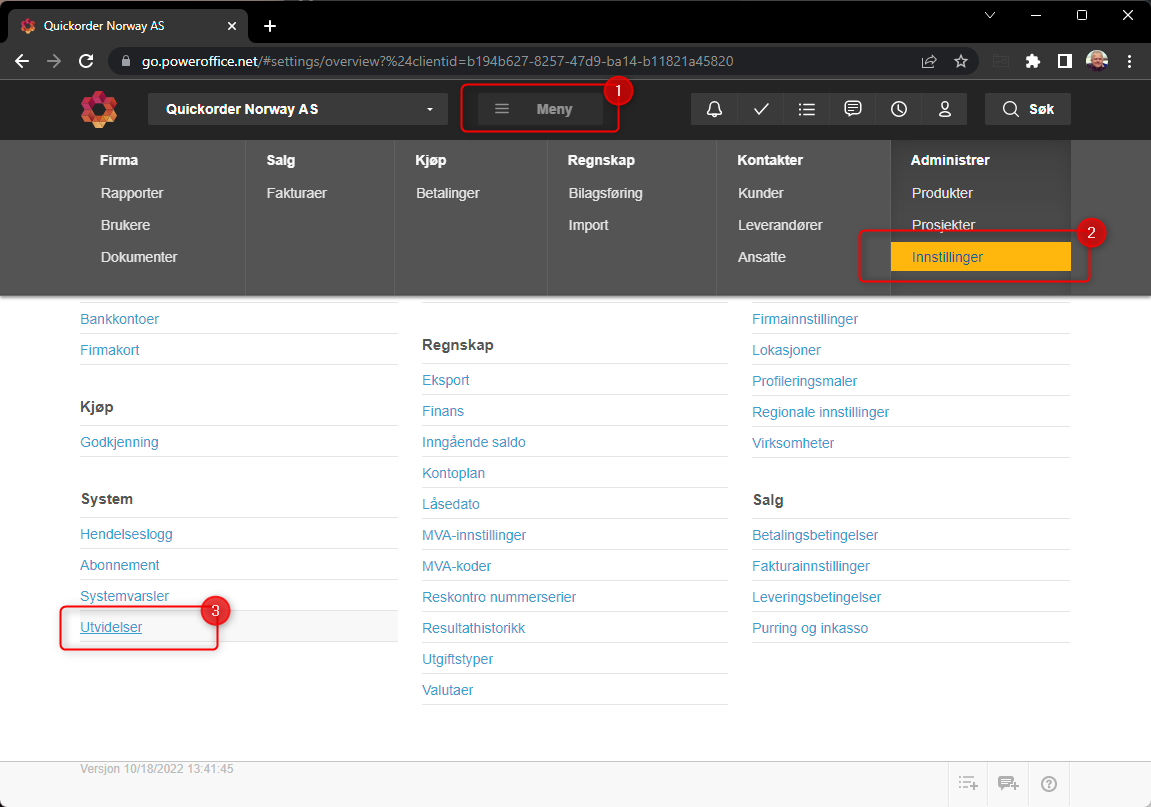Open Prosjekter under Administrer menu
Image resolution: width=1151 pixels, height=807 pixels.
pos(943,225)
